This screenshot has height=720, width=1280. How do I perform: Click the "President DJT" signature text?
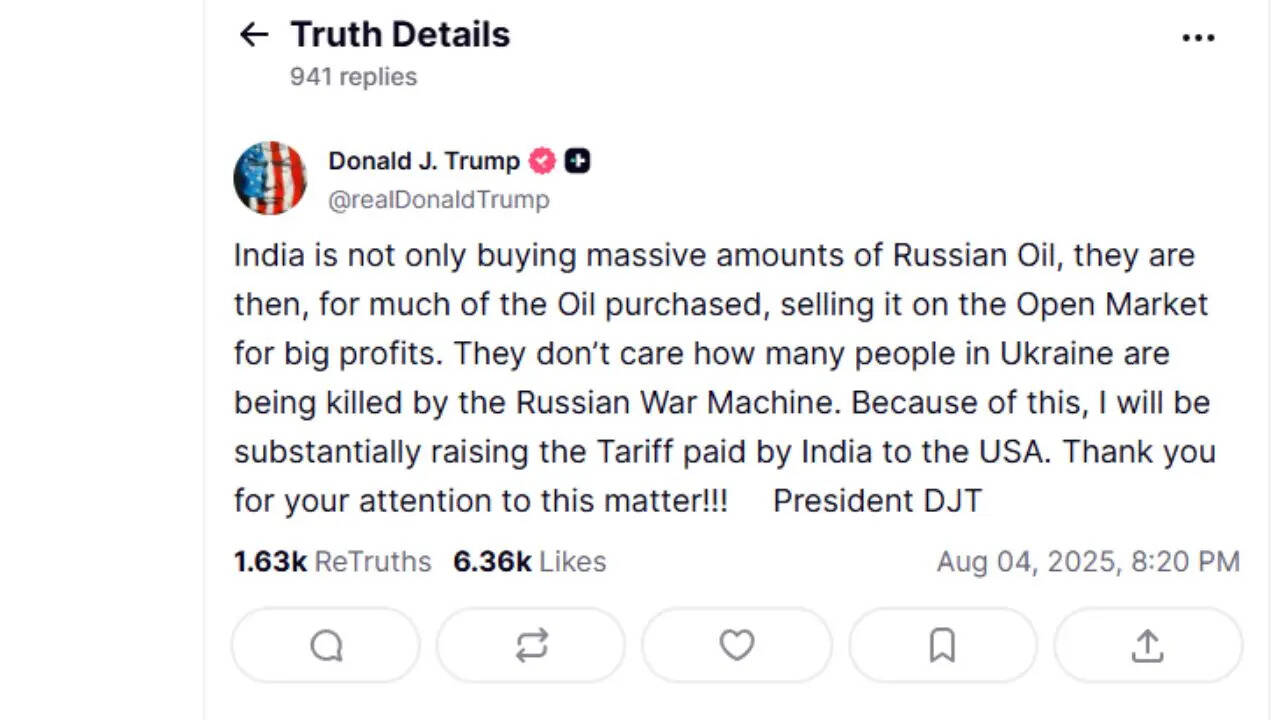(x=877, y=500)
